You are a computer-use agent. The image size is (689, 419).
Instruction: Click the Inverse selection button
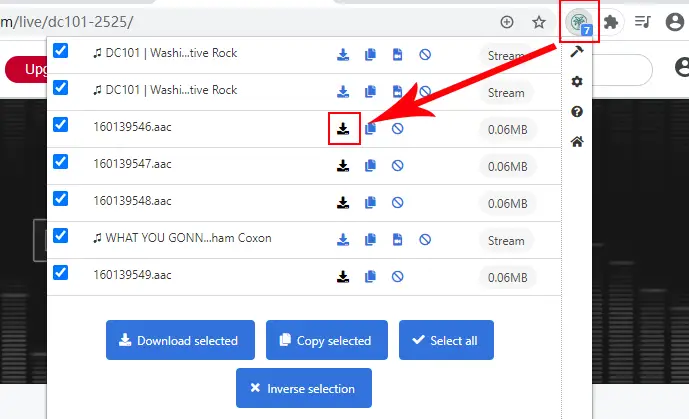303,388
